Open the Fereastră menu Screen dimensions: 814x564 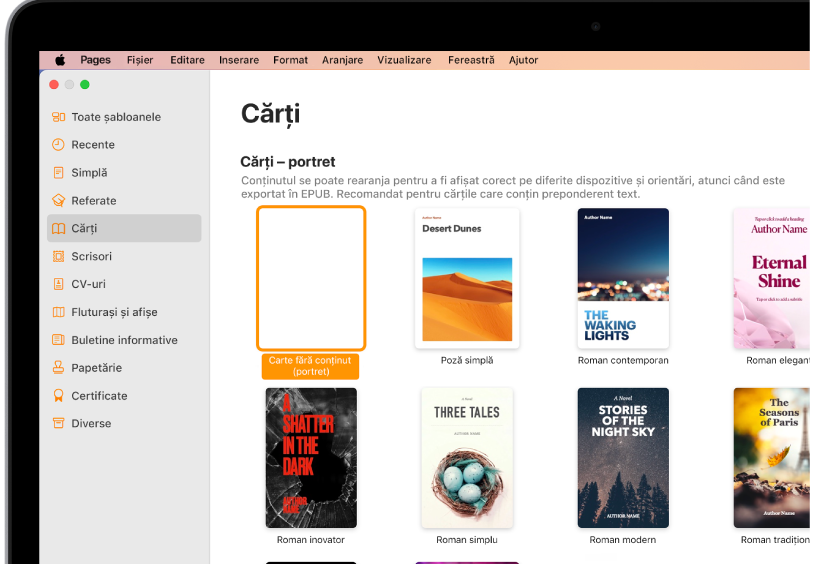click(471, 60)
